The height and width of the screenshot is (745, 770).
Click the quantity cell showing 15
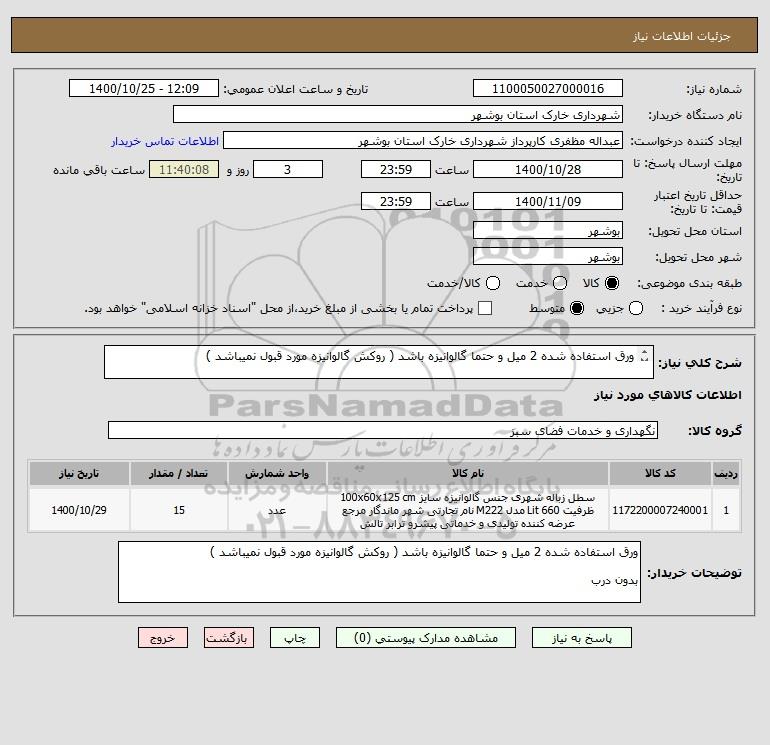click(x=179, y=510)
